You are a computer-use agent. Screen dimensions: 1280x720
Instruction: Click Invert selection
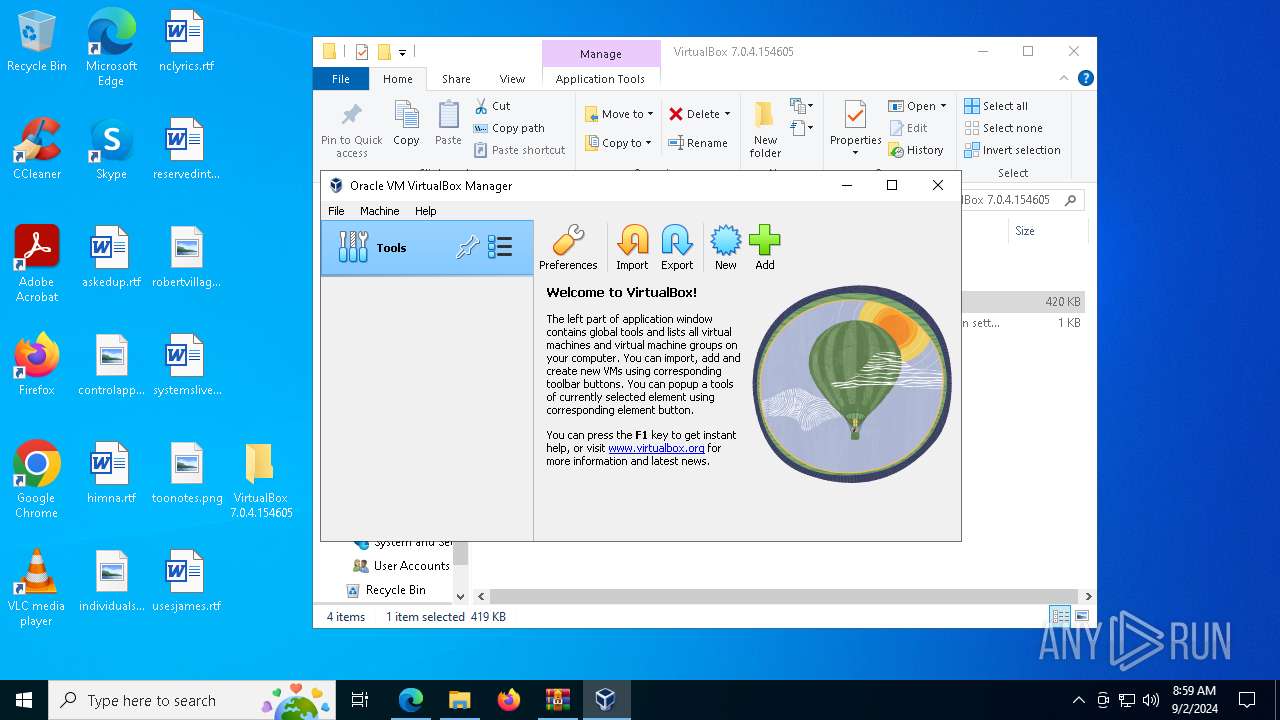(x=1012, y=150)
